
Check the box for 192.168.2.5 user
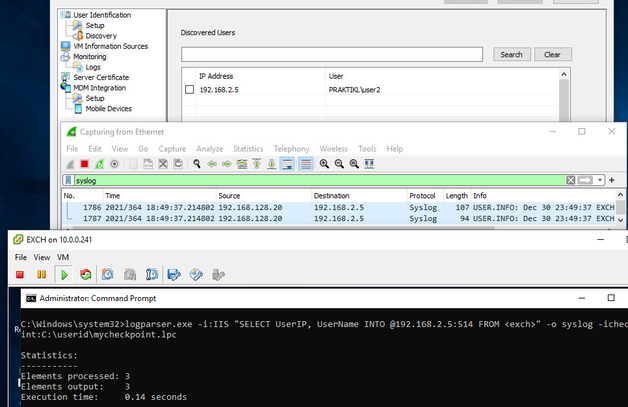pyautogui.click(x=189, y=91)
